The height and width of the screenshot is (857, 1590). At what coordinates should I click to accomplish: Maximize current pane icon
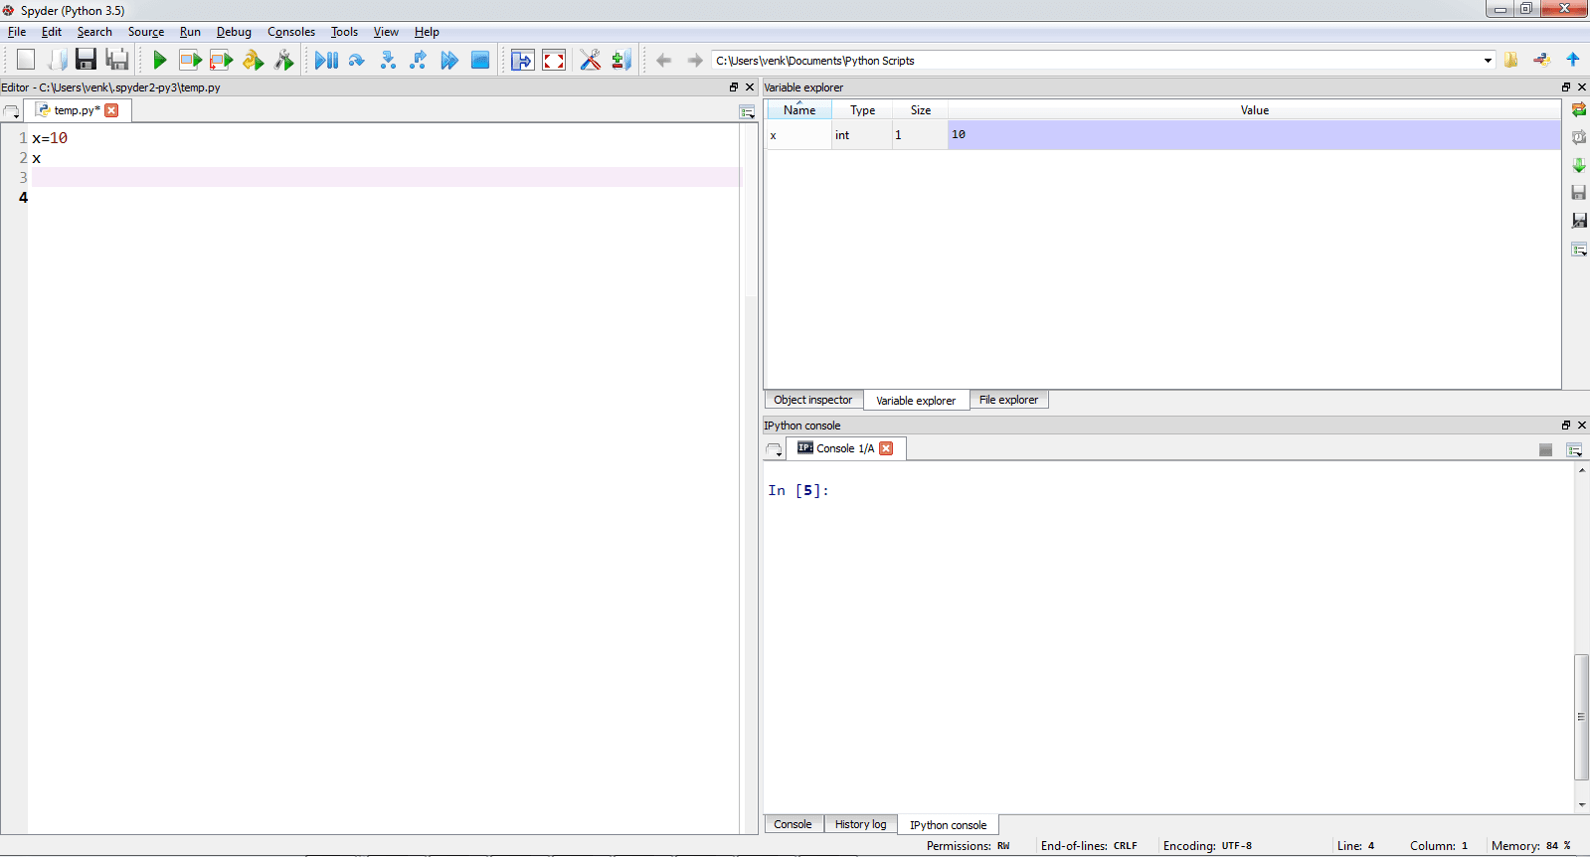coord(522,60)
